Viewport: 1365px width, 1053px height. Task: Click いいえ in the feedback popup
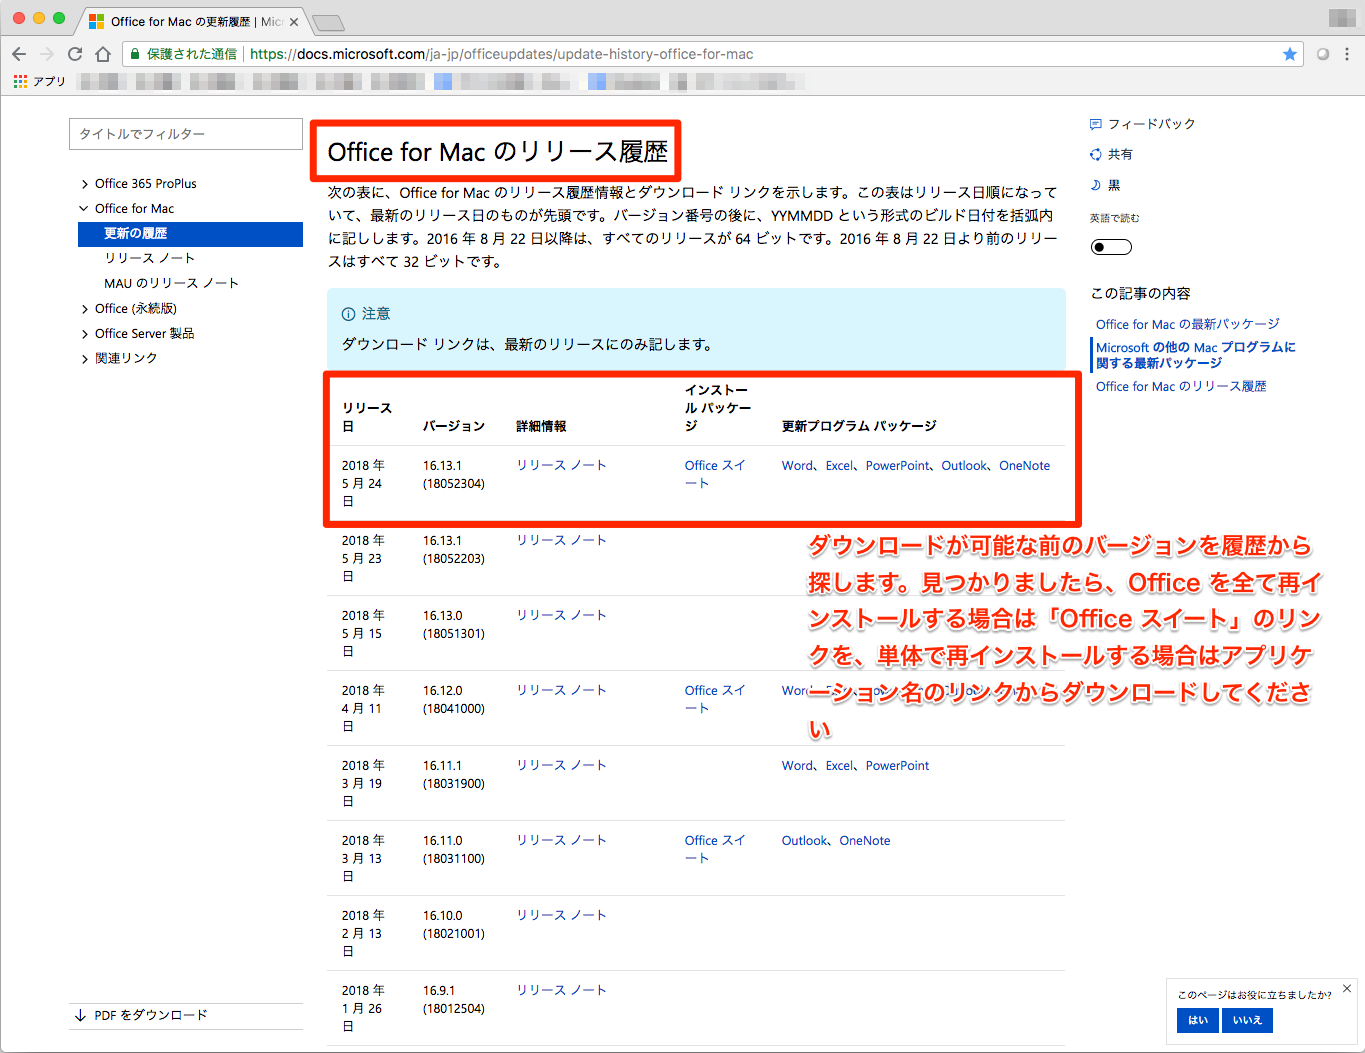tap(1247, 1020)
